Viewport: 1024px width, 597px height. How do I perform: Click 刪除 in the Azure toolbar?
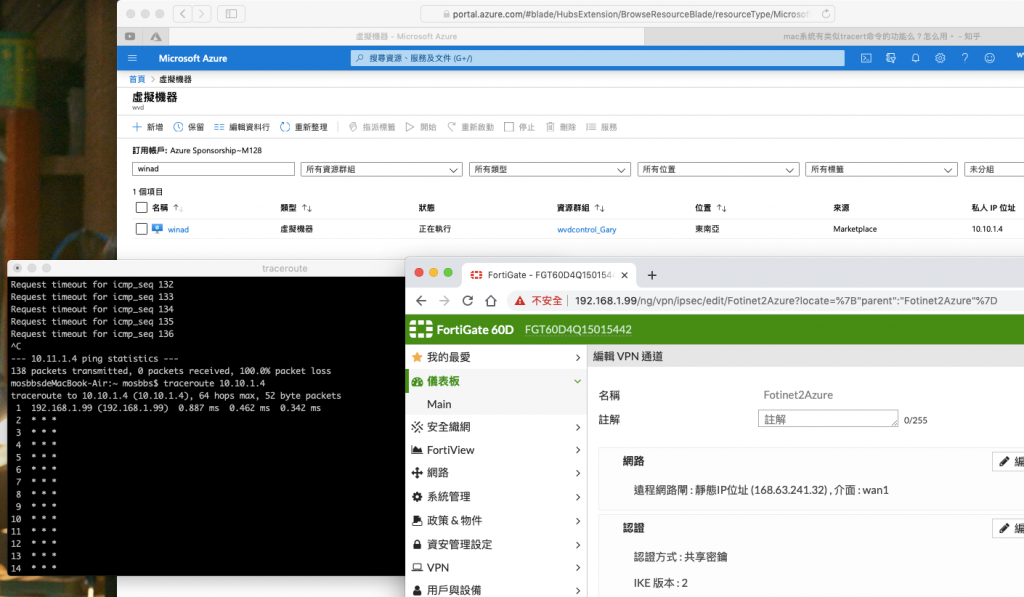point(561,127)
